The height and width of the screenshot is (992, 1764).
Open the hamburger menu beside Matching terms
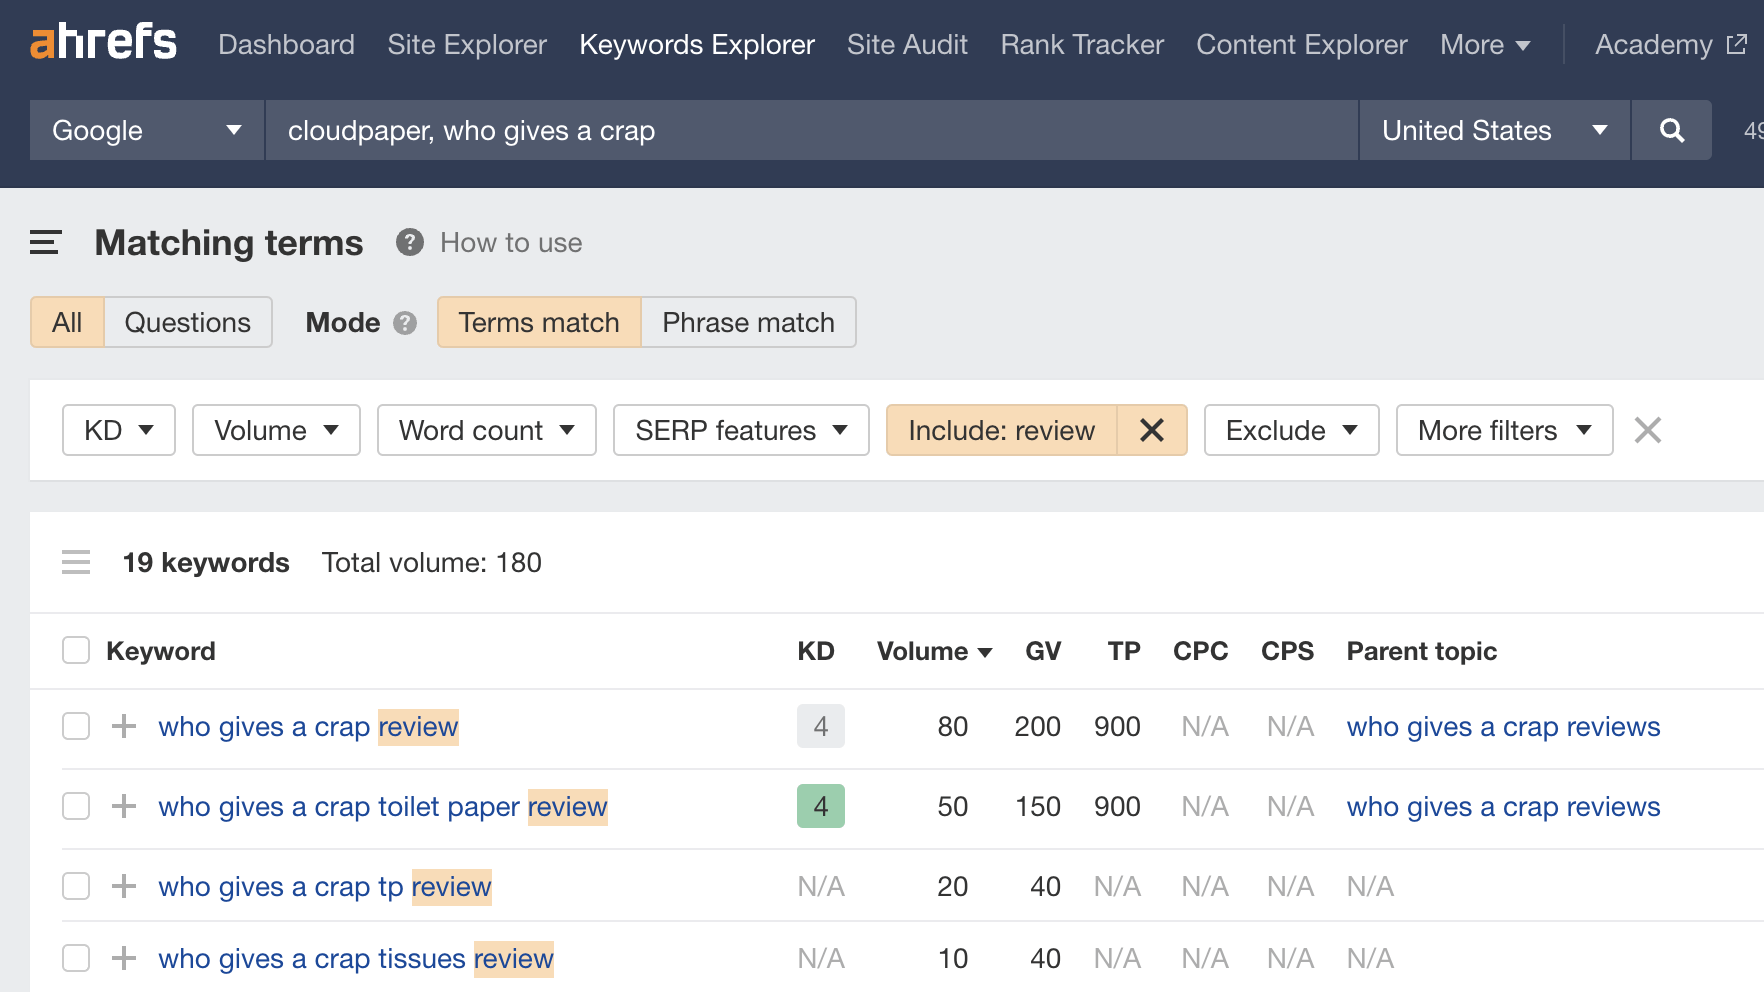click(44, 242)
